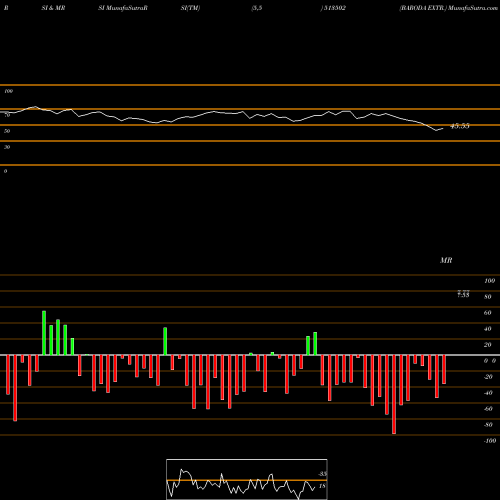
Task: Click the 15 label in mini chart
Action: coord(322,486)
